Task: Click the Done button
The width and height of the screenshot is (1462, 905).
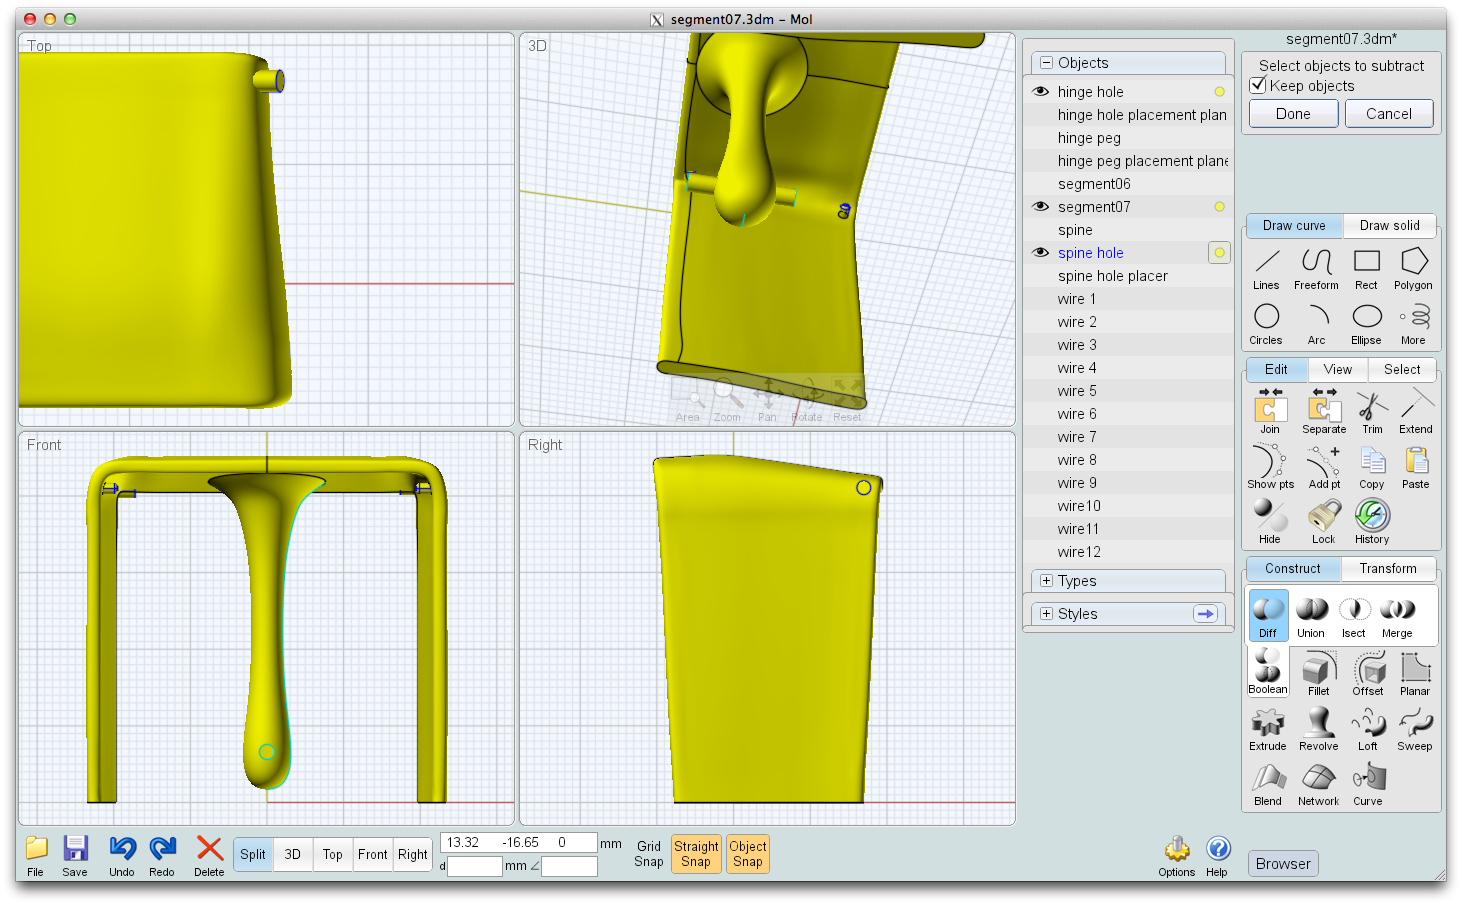Action: 1293,114
